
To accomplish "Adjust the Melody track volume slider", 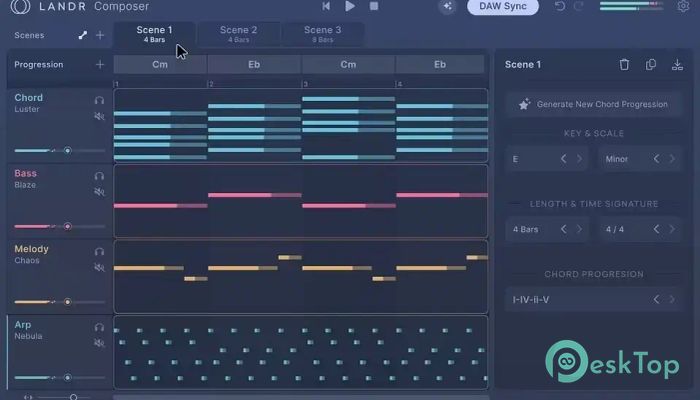I will click(x=67, y=302).
